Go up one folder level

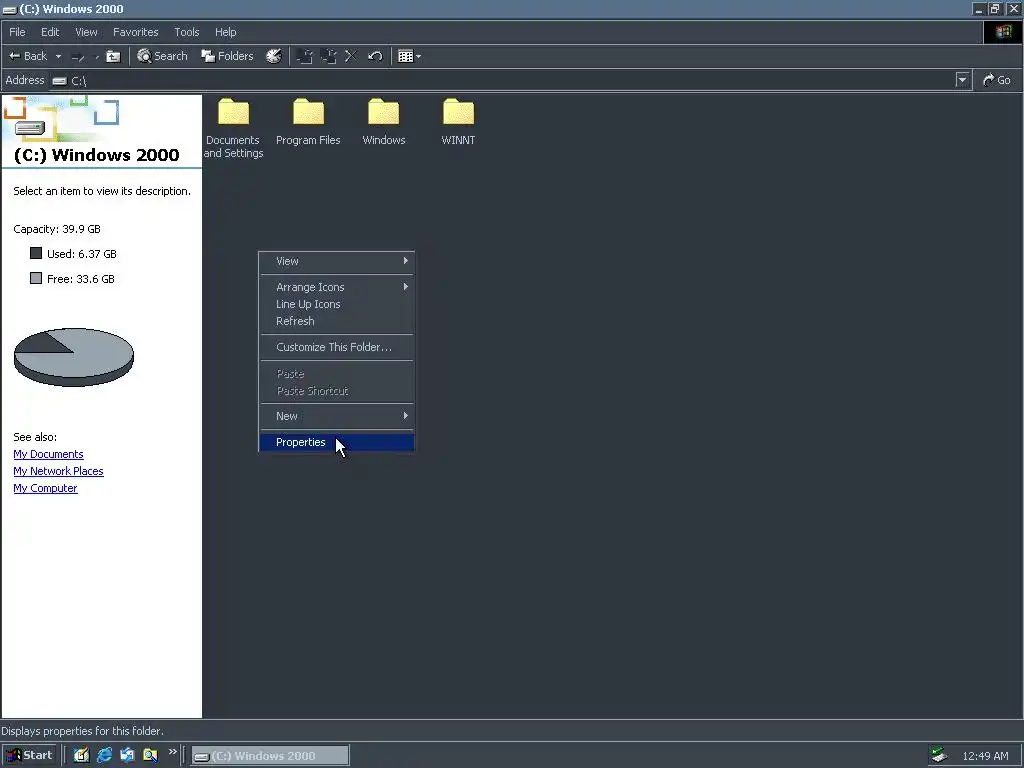click(114, 56)
